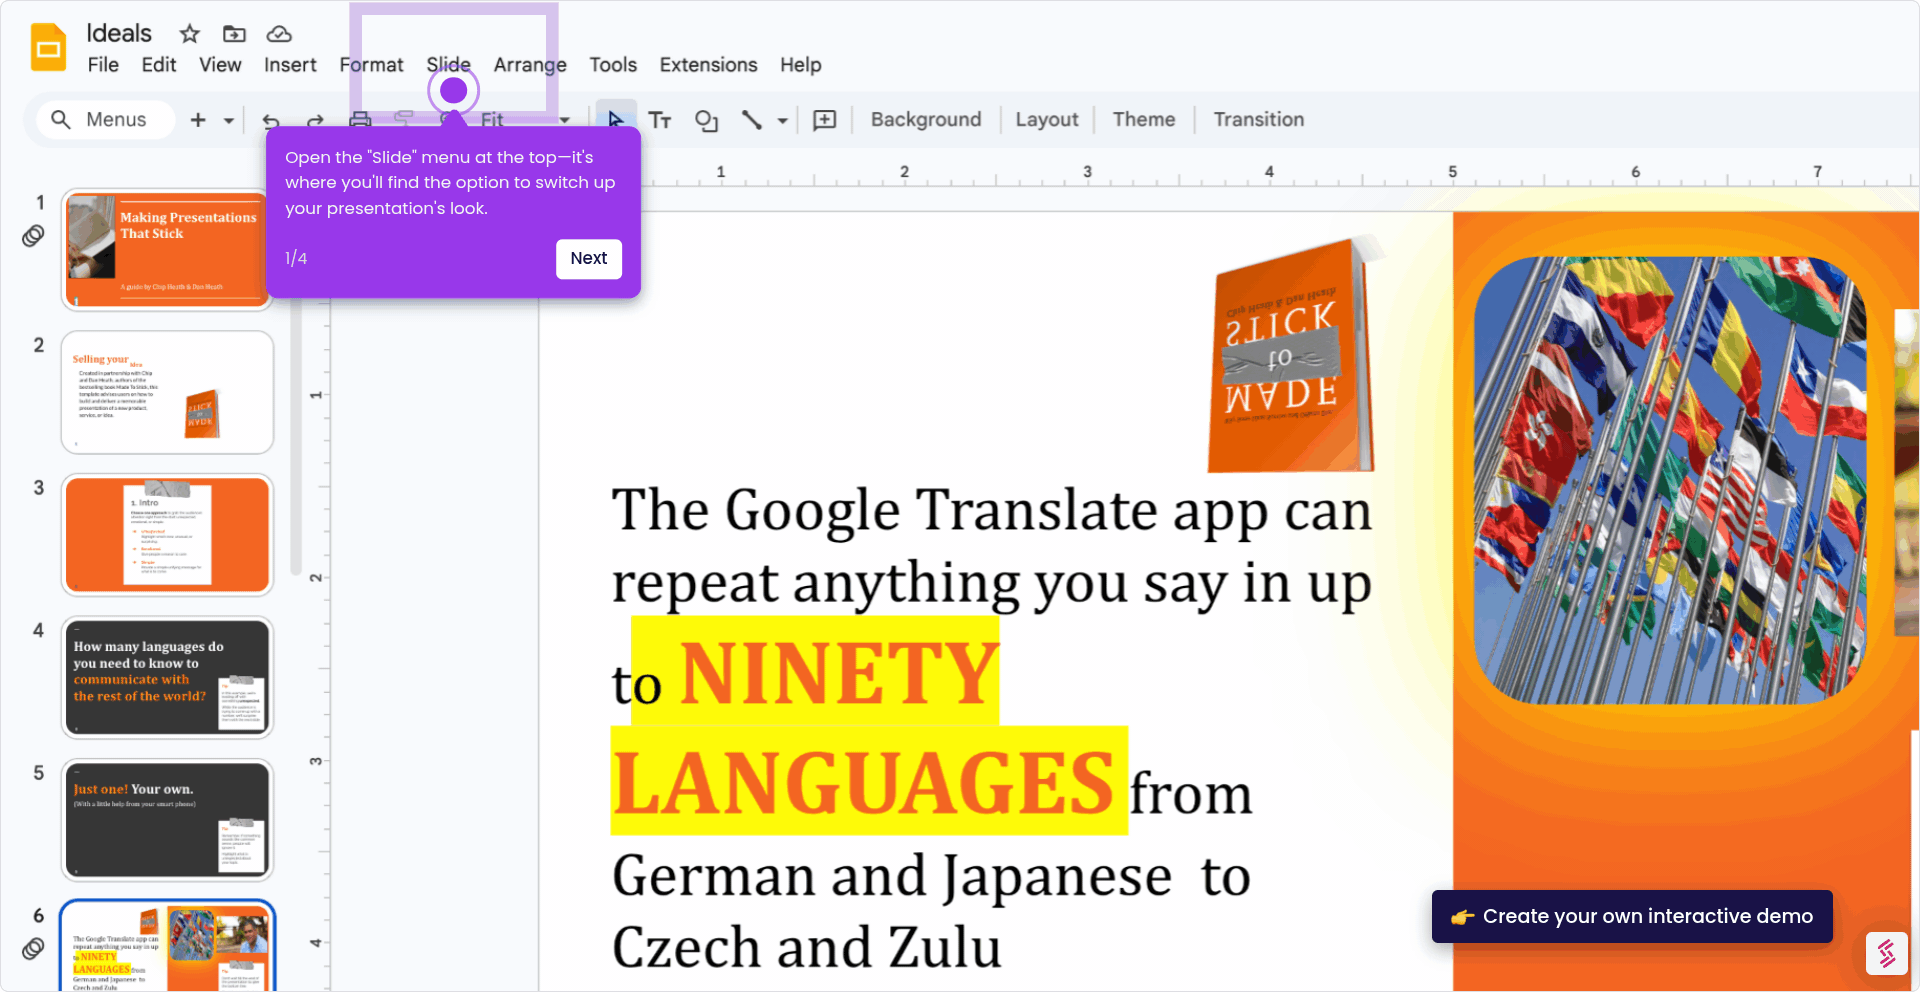Click the Layout toolbar button
1920x992 pixels.
pyautogui.click(x=1047, y=119)
